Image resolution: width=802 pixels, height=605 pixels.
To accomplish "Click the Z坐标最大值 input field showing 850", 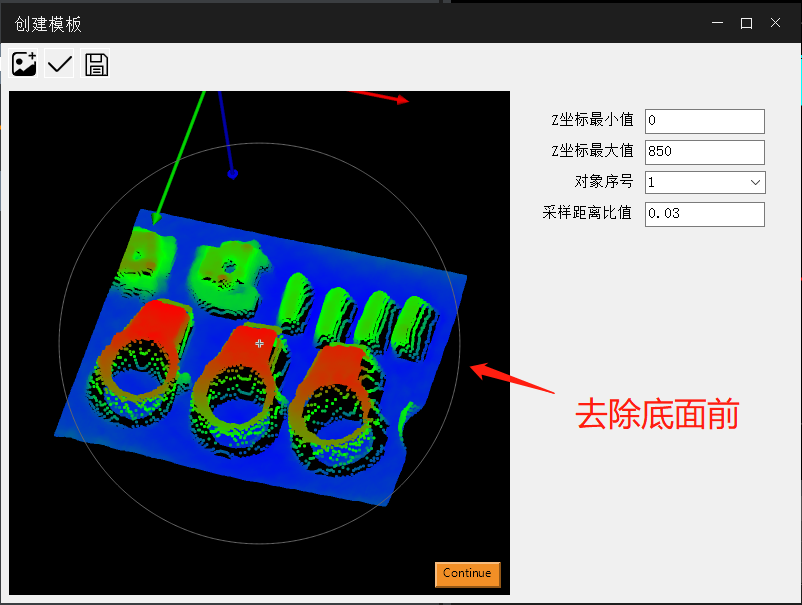I will point(704,152).
